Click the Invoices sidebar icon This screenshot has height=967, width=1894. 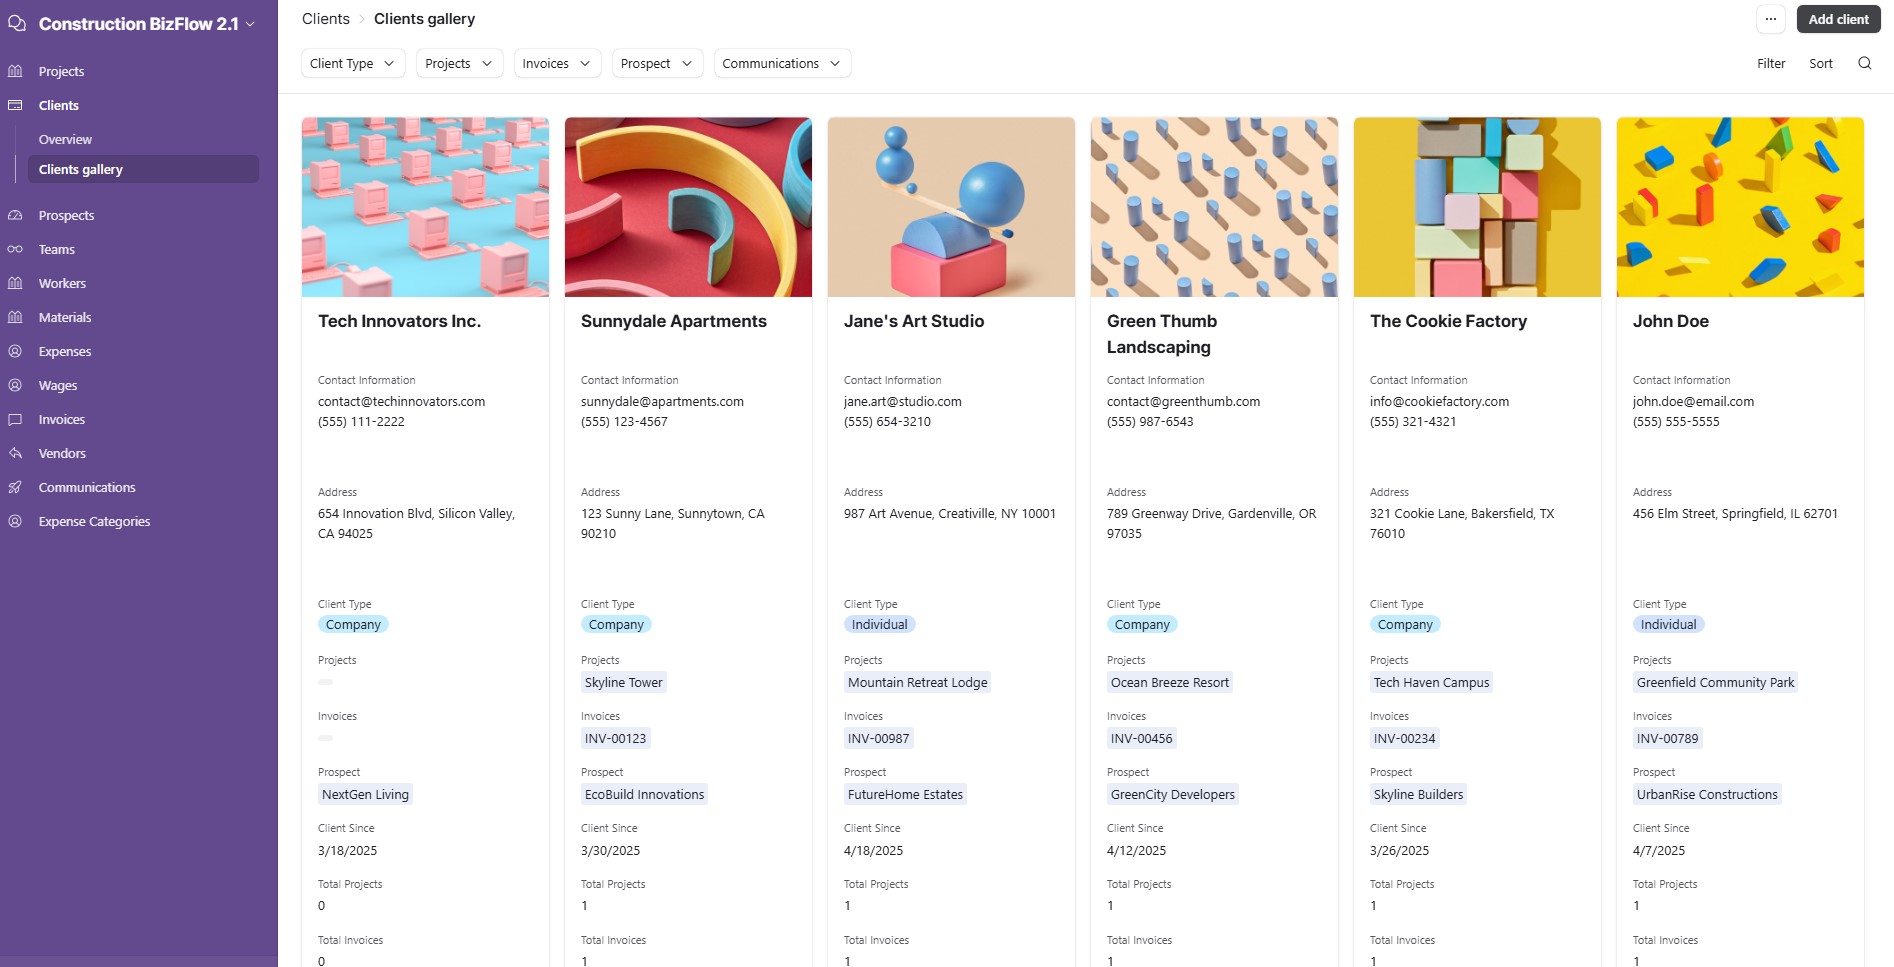click(x=15, y=419)
